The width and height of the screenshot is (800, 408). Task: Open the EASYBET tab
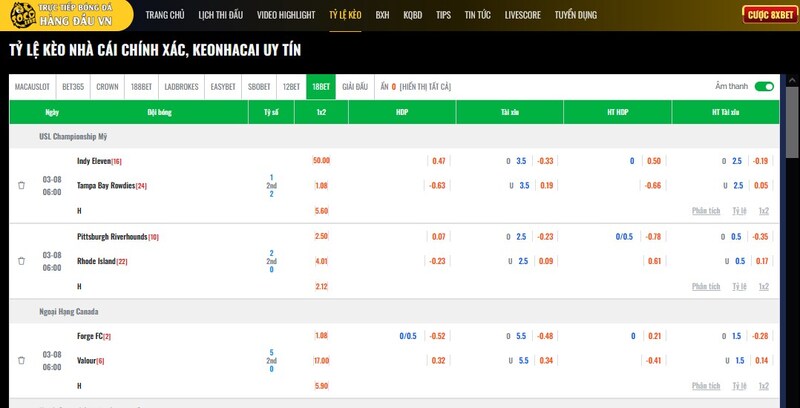point(223,87)
